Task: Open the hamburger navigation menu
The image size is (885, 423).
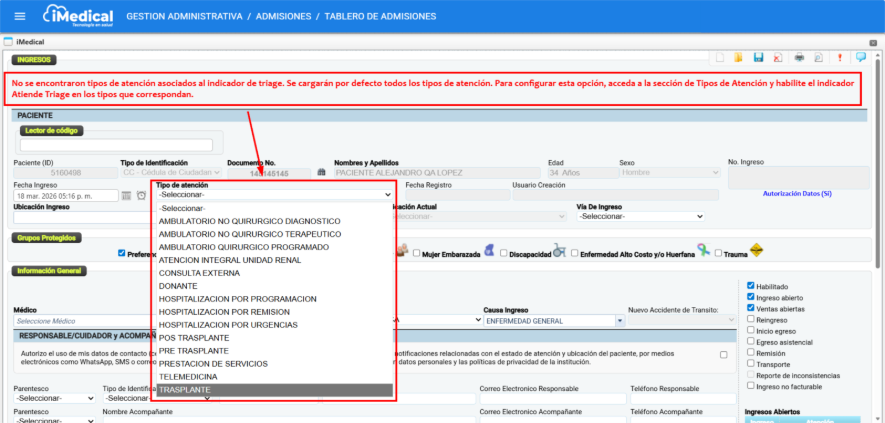Action: pos(19,17)
